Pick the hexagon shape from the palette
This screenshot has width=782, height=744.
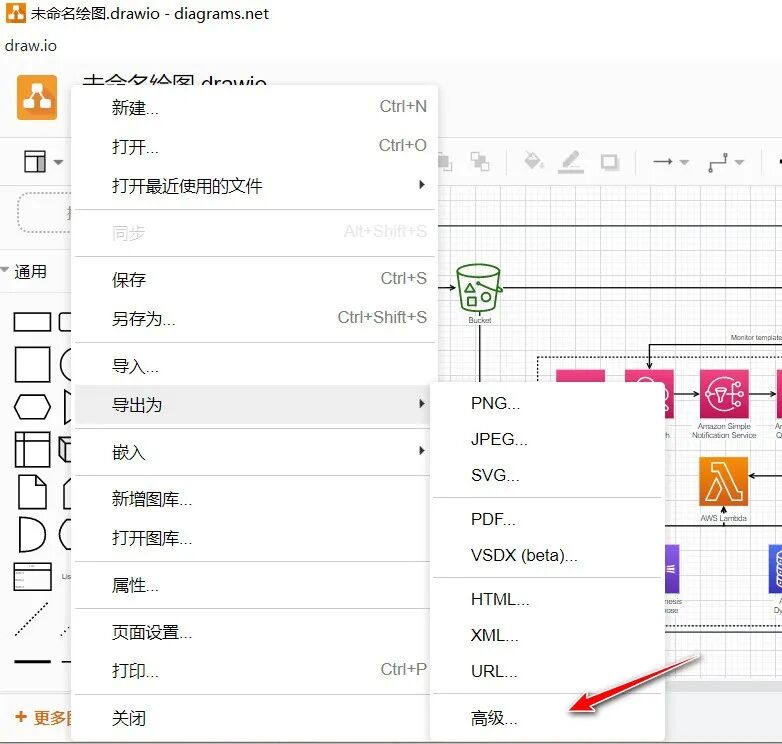tap(32, 408)
